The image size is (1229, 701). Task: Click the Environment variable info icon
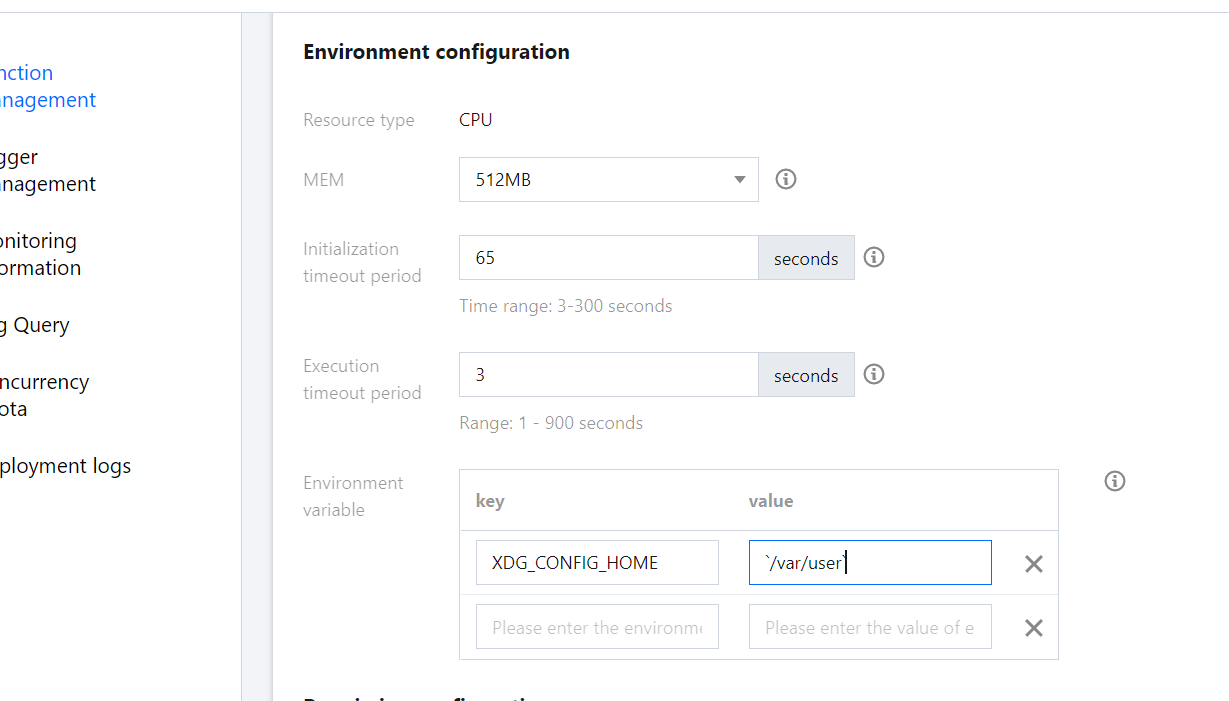1115,481
